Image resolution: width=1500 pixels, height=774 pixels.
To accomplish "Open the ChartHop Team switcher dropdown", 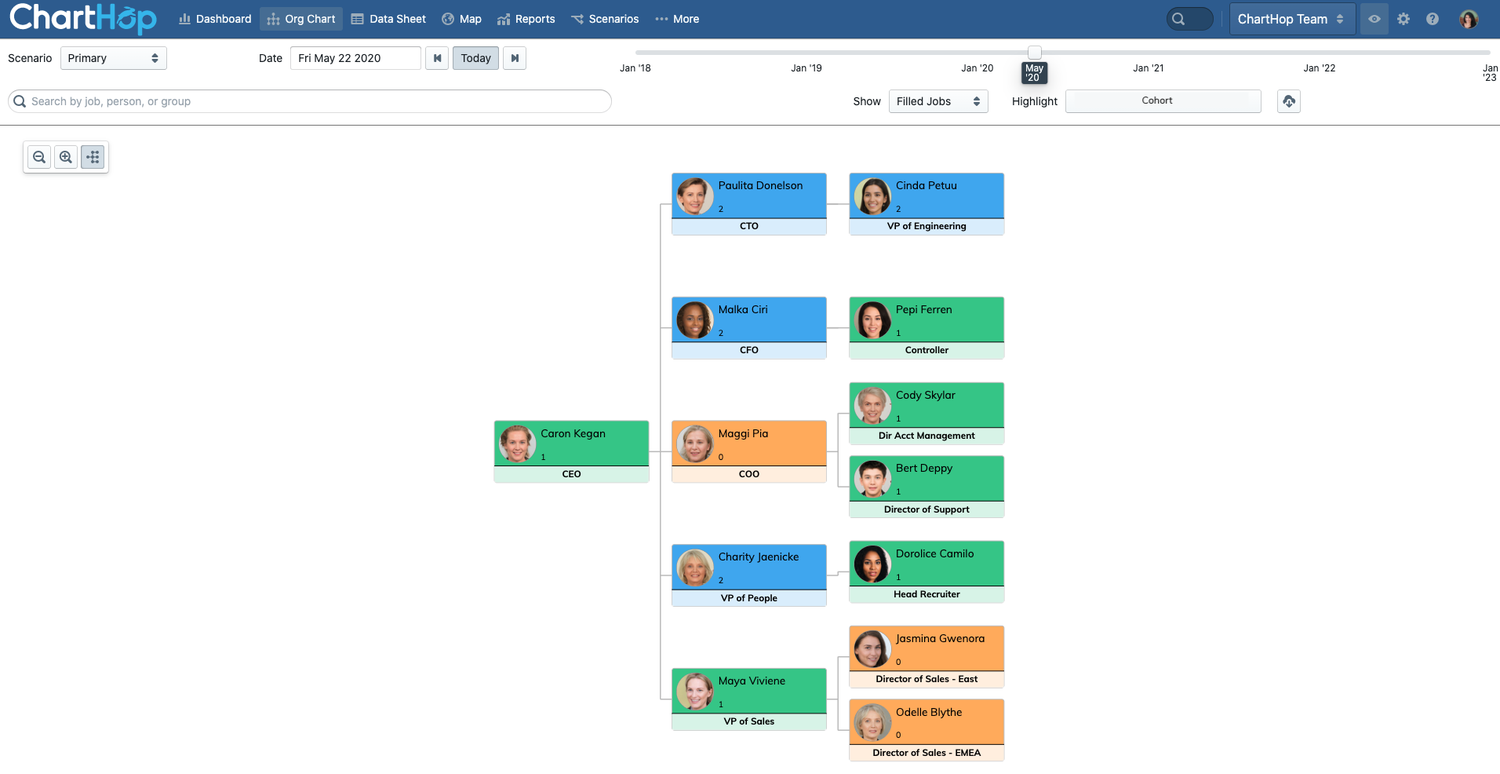I will click(x=1292, y=18).
